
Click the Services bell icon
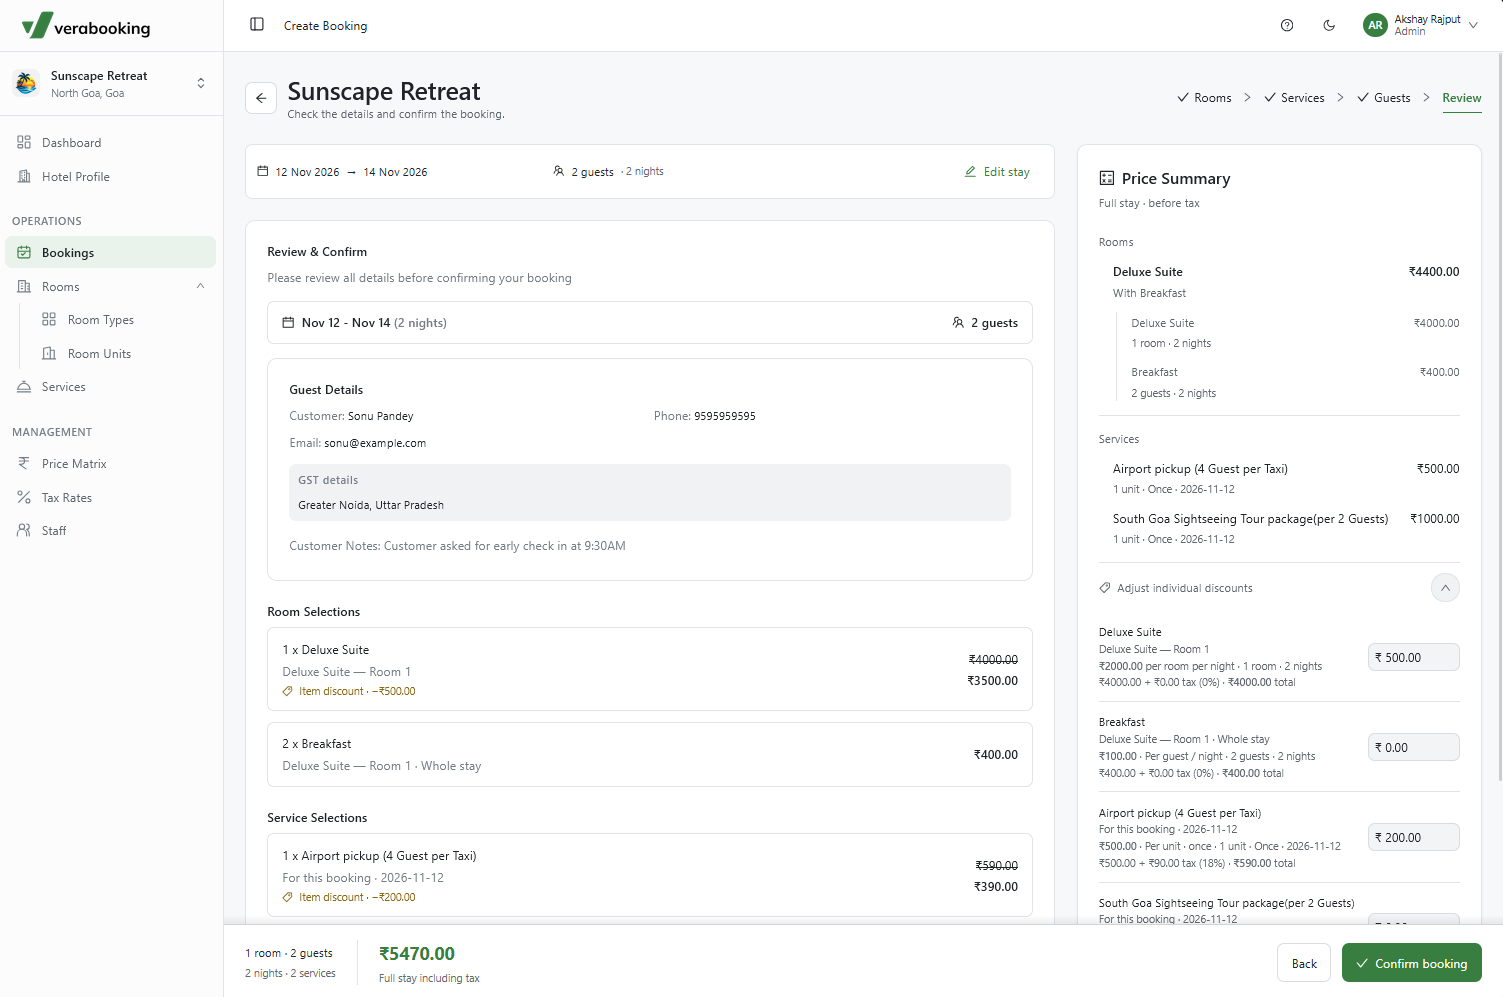point(24,387)
